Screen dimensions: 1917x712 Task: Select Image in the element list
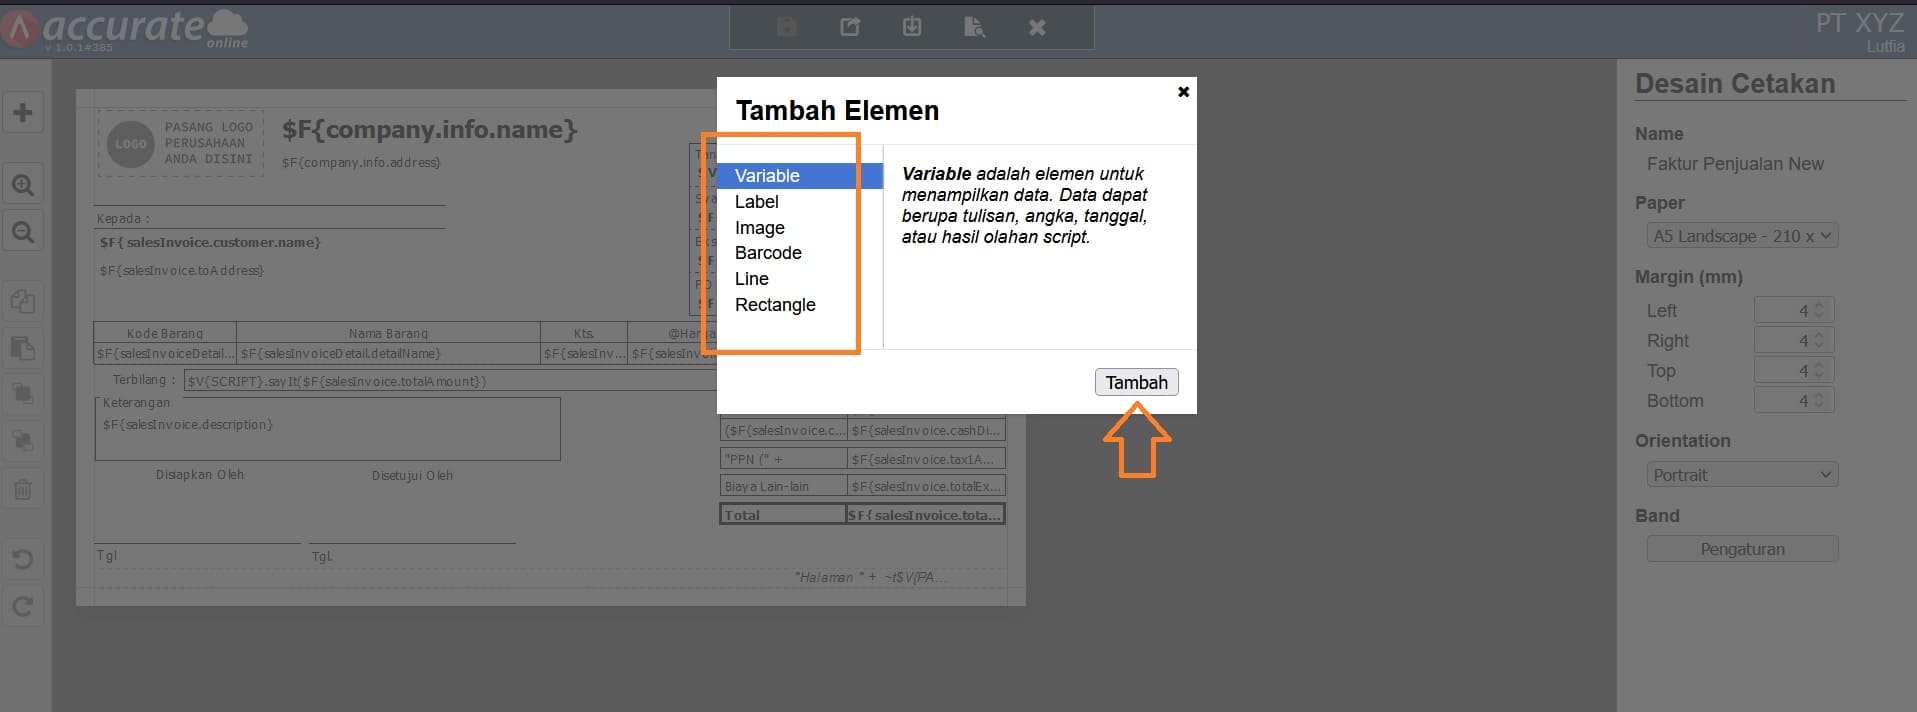[x=759, y=228]
